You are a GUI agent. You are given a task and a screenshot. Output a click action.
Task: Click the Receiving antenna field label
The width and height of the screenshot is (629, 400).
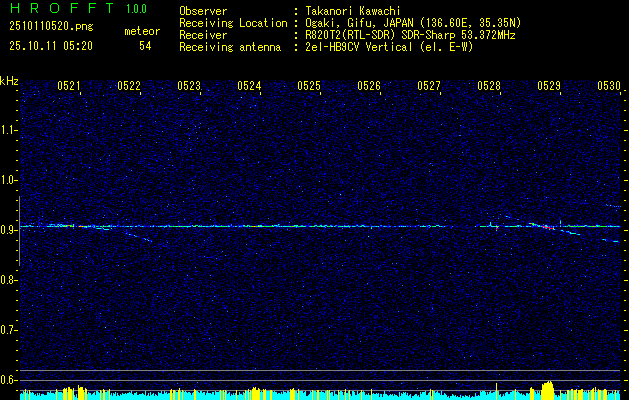point(230,47)
